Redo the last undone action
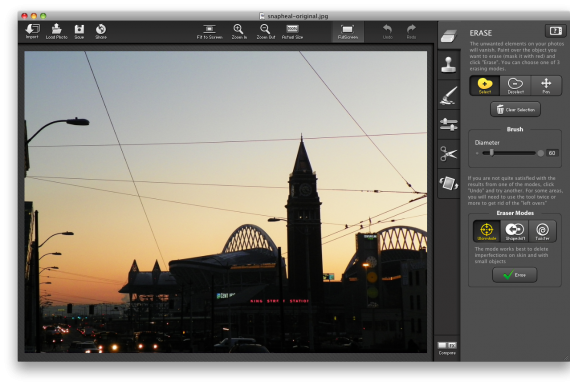Viewport: 570px width, 386px height. pos(411,32)
